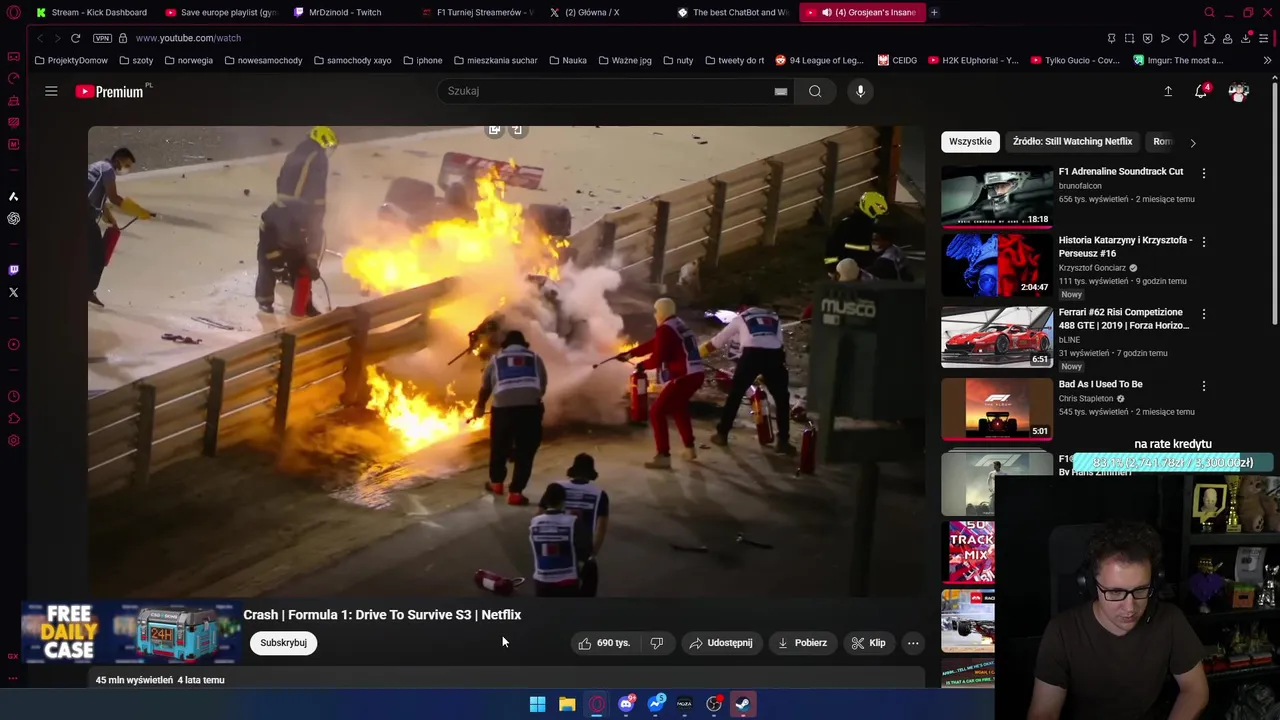Screen dimensions: 1280x720
Task: Switch to The best ChatBot tab
Action: coord(734,12)
